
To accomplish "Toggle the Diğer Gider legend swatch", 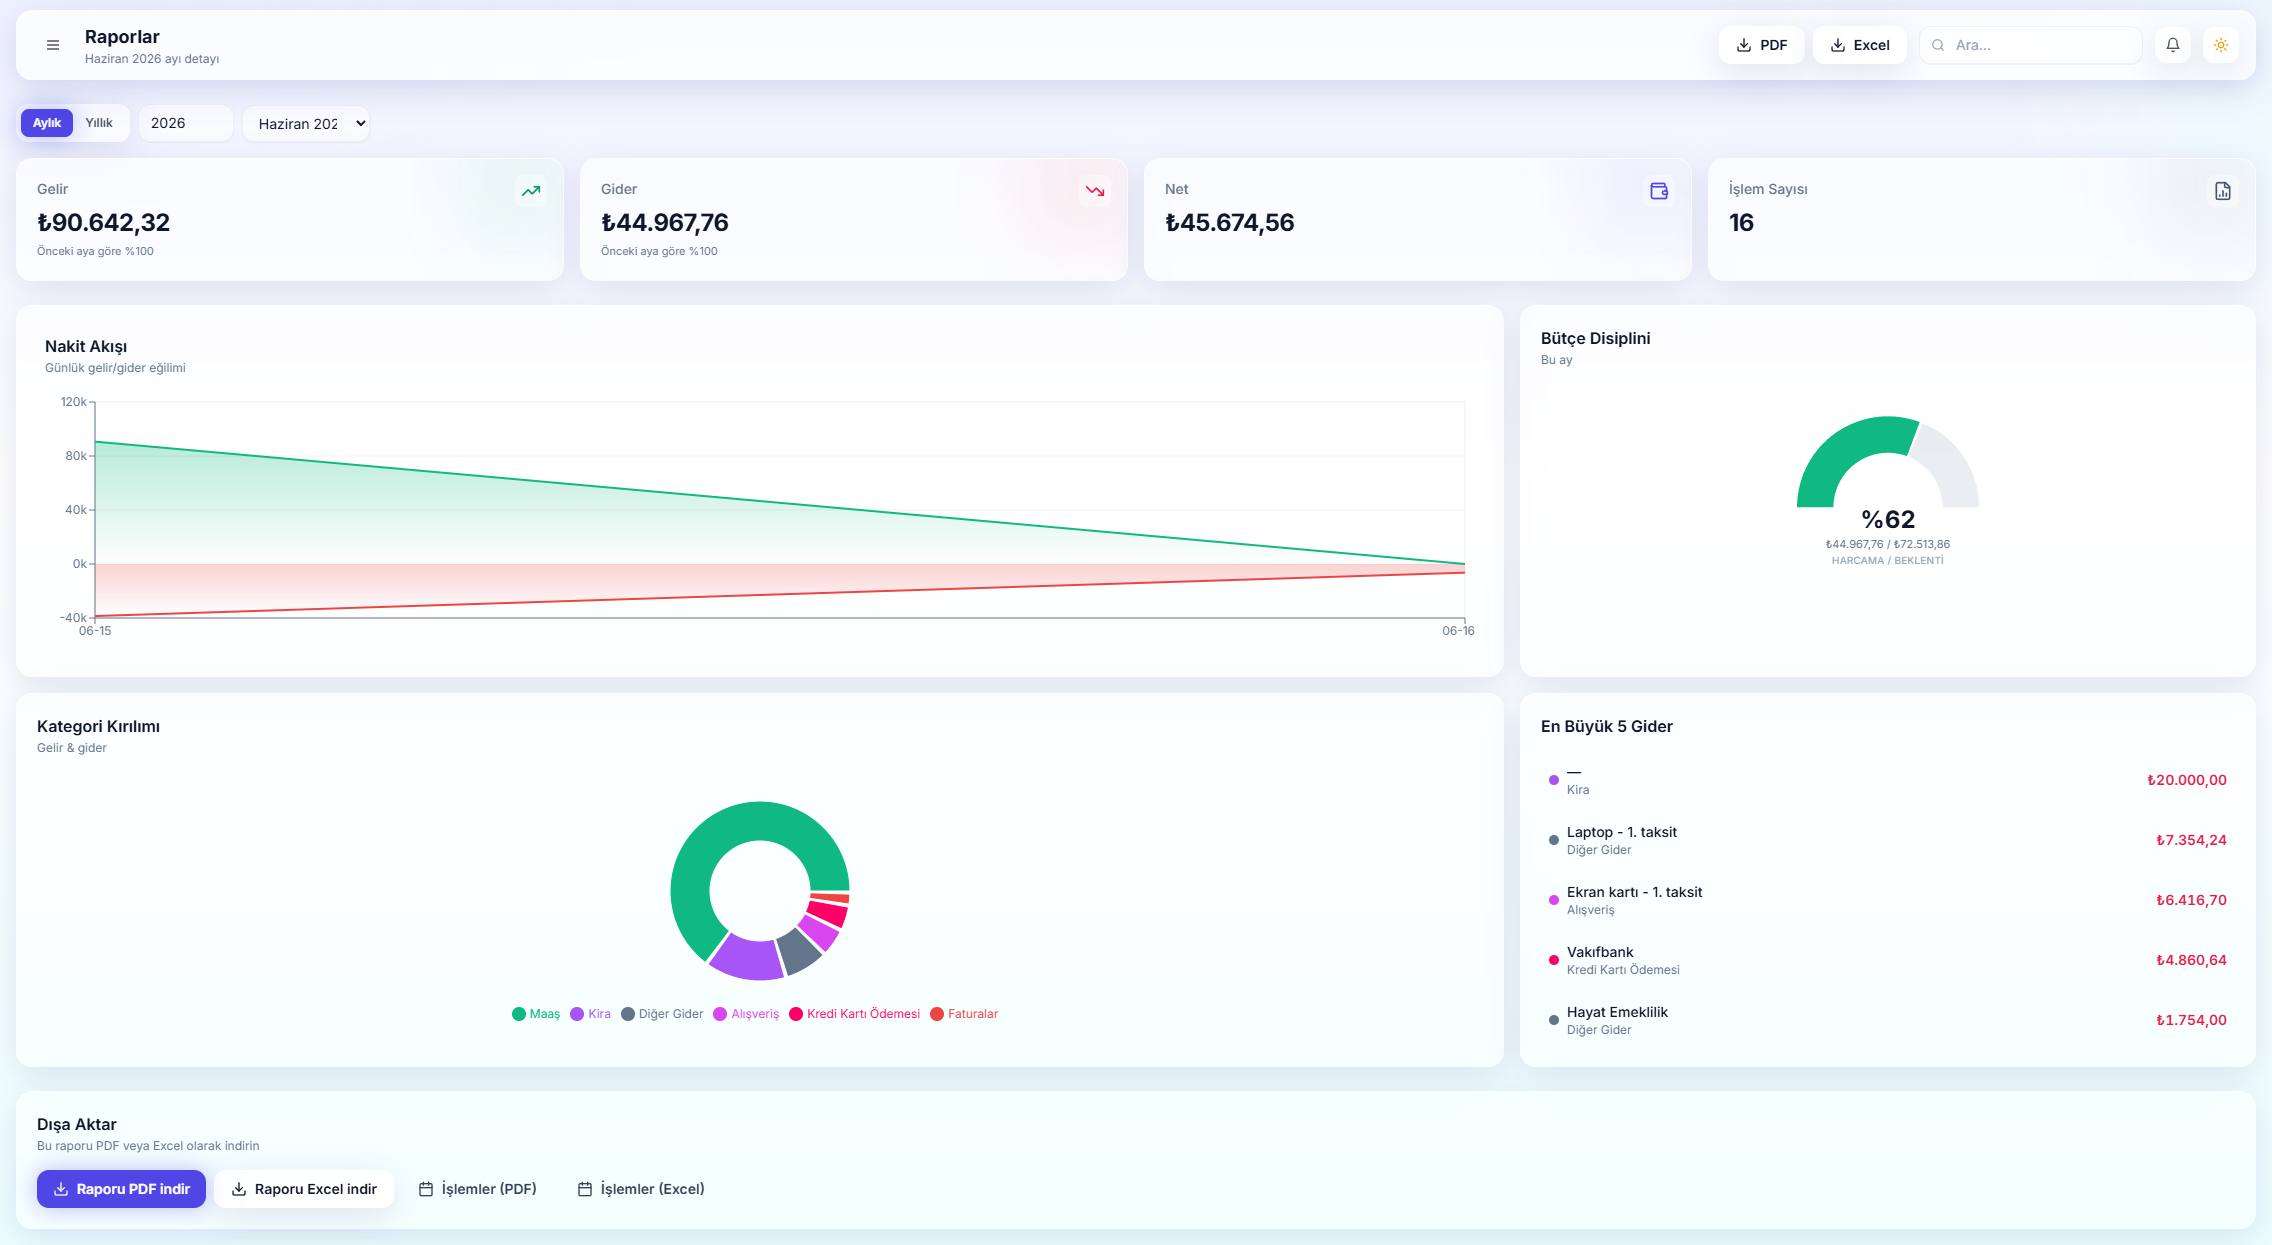I will 628,1014.
